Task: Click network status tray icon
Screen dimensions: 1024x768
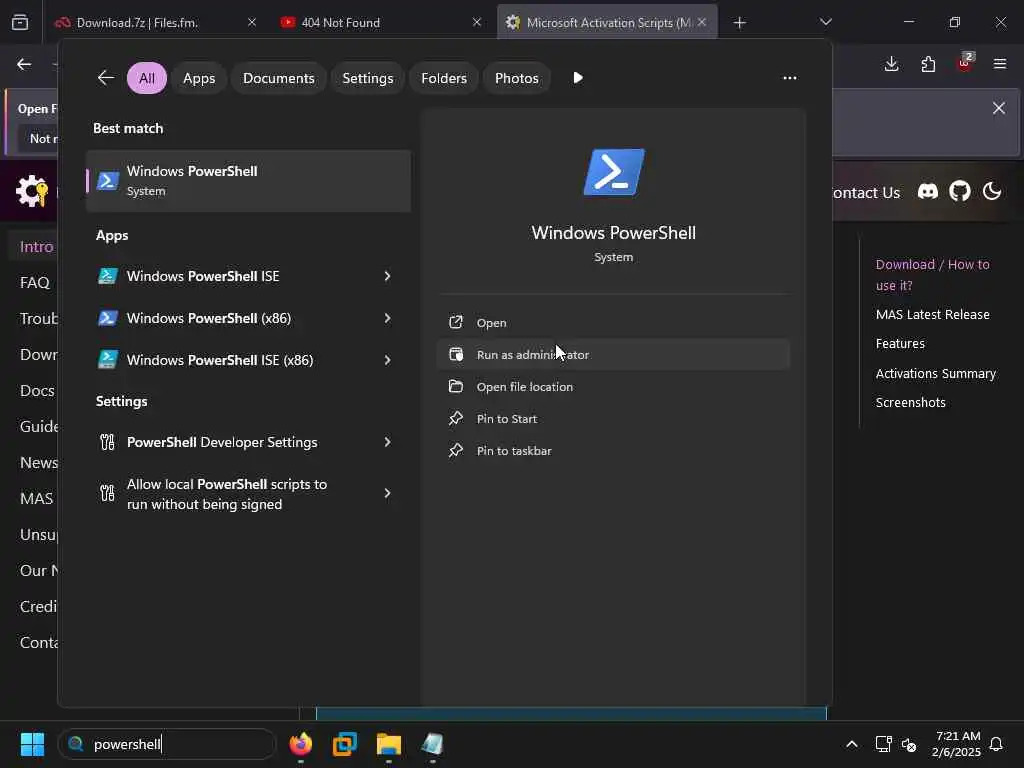Action: (883, 744)
